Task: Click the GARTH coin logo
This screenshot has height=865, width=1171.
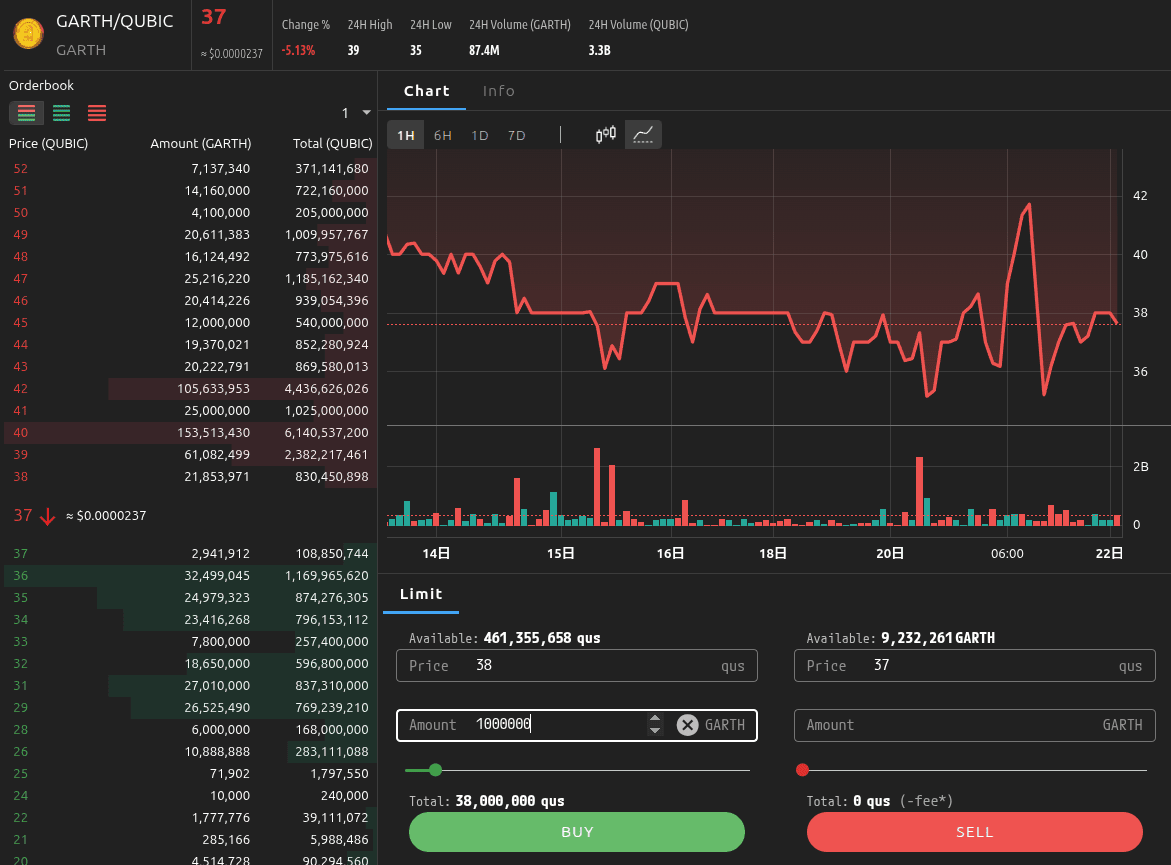Action: (x=27, y=35)
